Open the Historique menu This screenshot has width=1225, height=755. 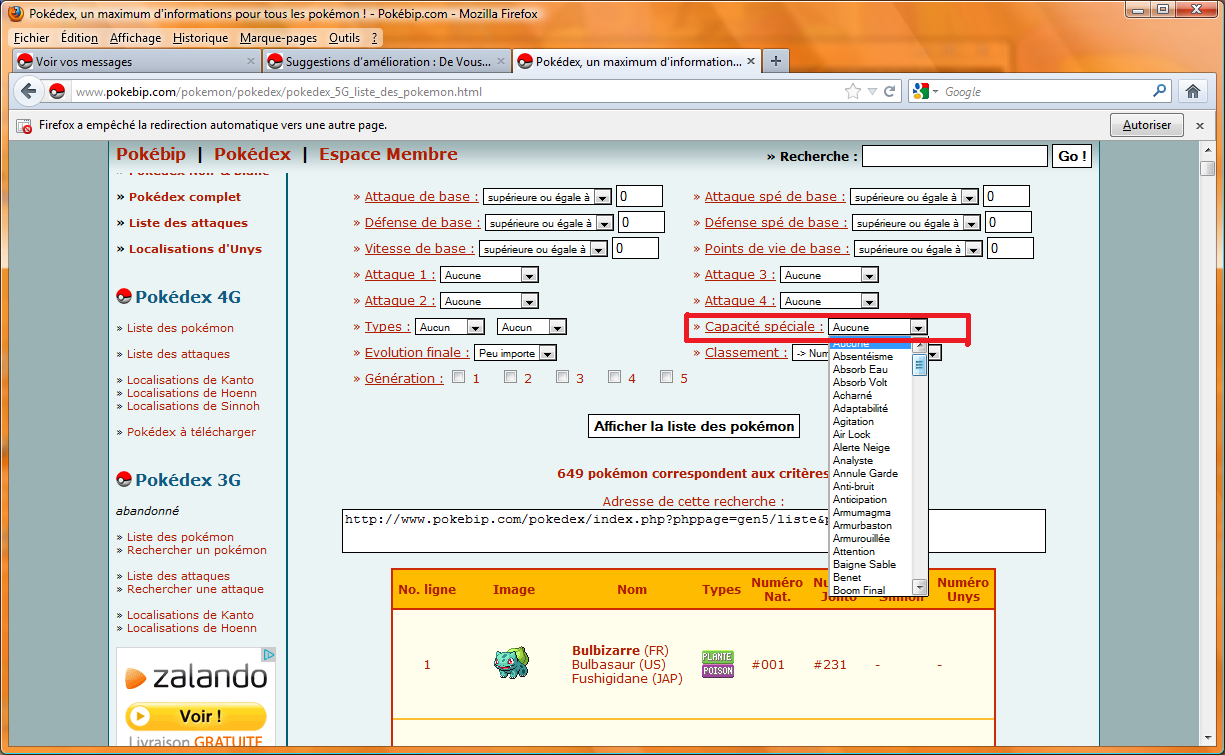[x=200, y=38]
